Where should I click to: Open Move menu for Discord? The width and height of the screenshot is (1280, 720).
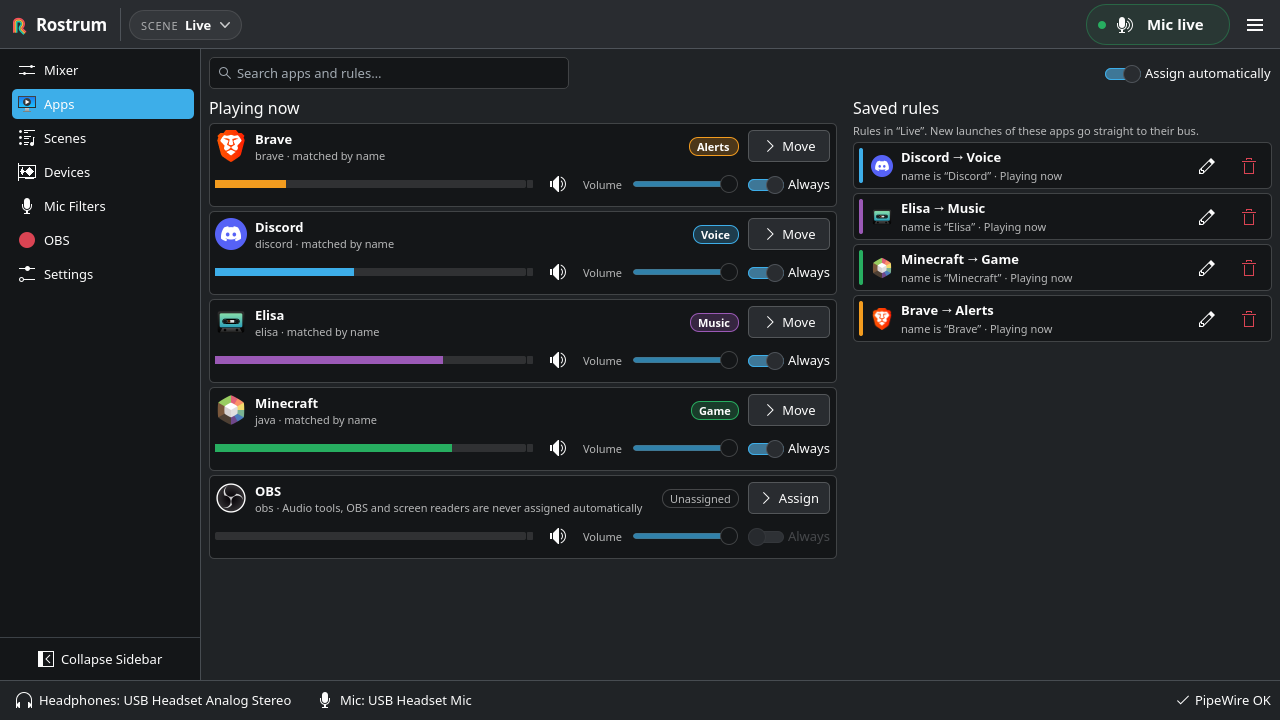[x=789, y=234]
